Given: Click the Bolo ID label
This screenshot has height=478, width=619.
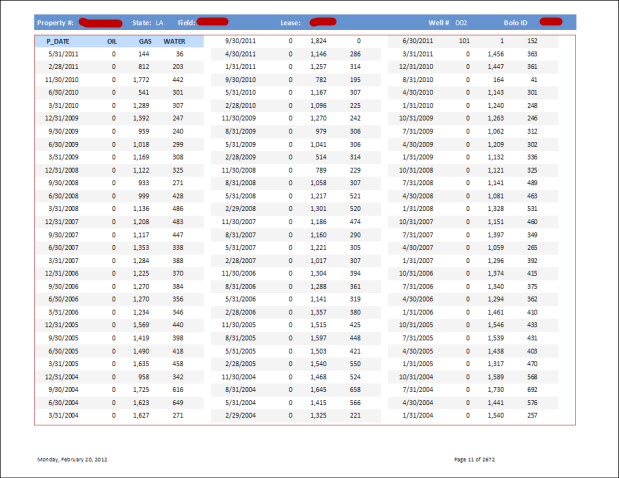Looking at the screenshot, I should [515, 23].
